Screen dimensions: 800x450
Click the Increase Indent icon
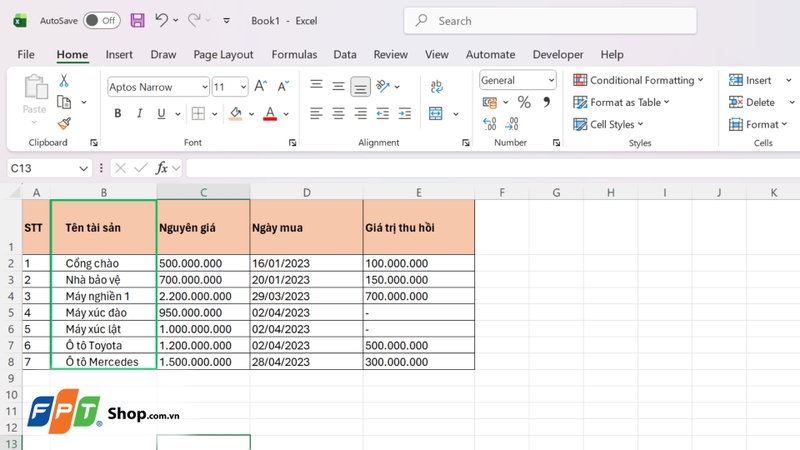405,113
